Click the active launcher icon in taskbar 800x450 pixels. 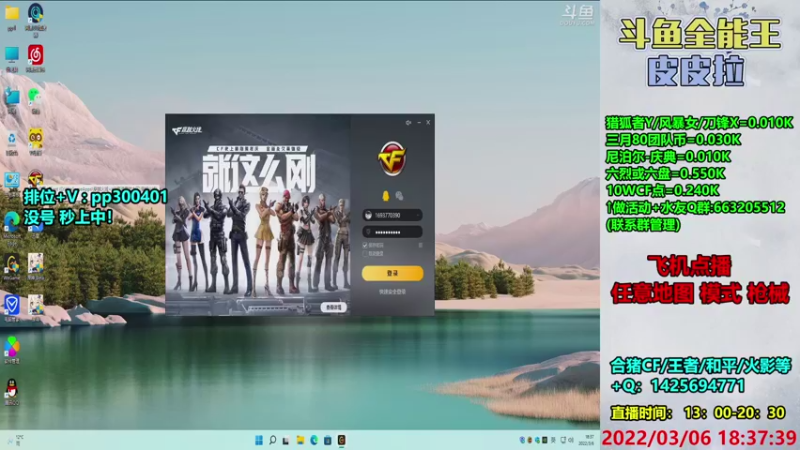click(x=342, y=440)
